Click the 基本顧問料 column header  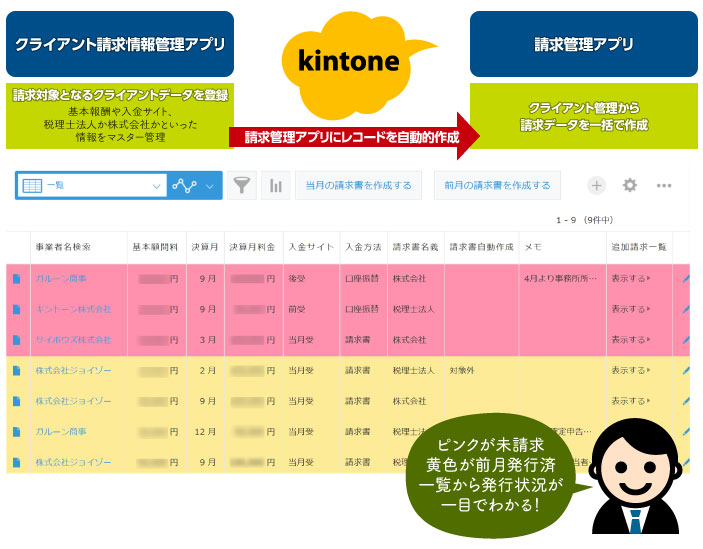pos(155,247)
